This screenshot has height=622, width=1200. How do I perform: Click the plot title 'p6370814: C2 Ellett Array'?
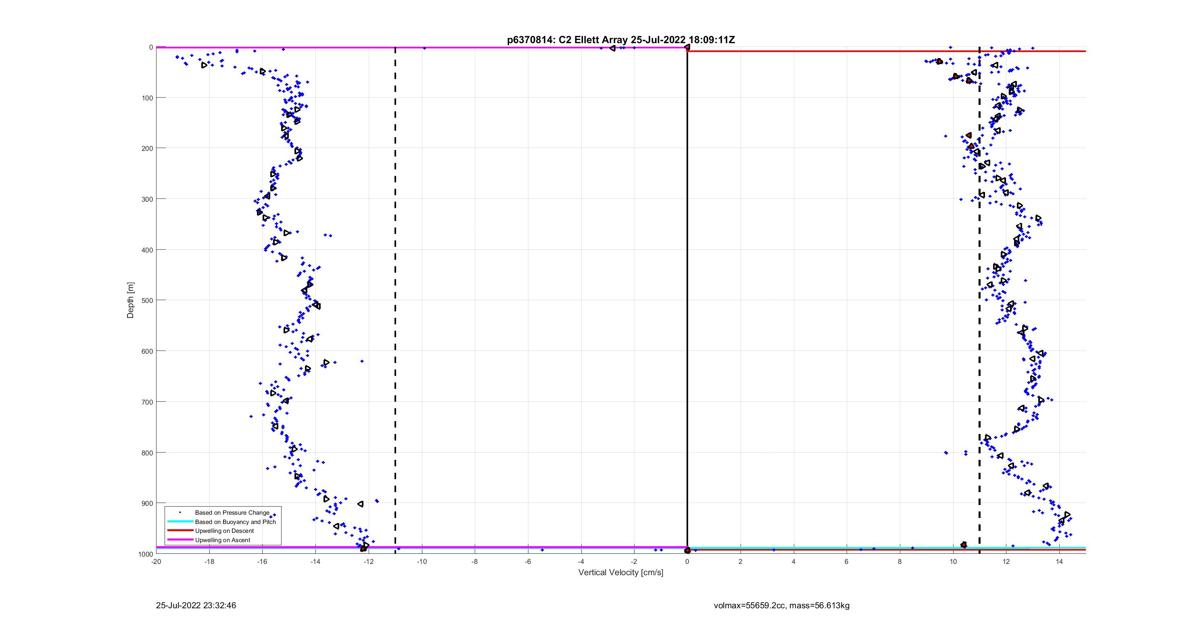[568, 40]
